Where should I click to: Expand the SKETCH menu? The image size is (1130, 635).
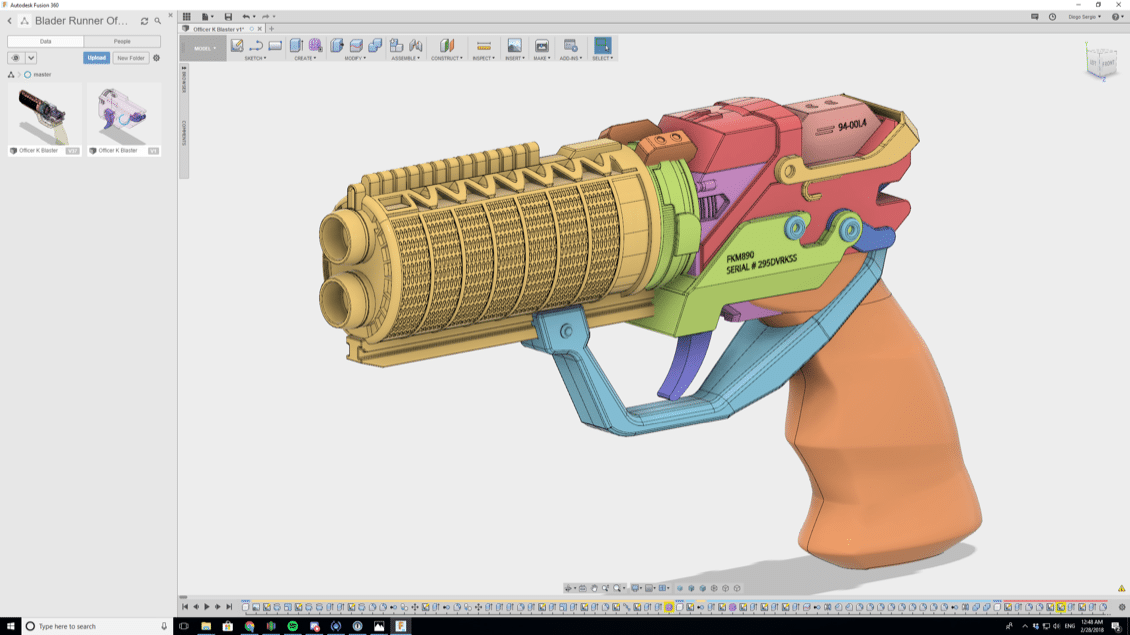pyautogui.click(x=256, y=58)
